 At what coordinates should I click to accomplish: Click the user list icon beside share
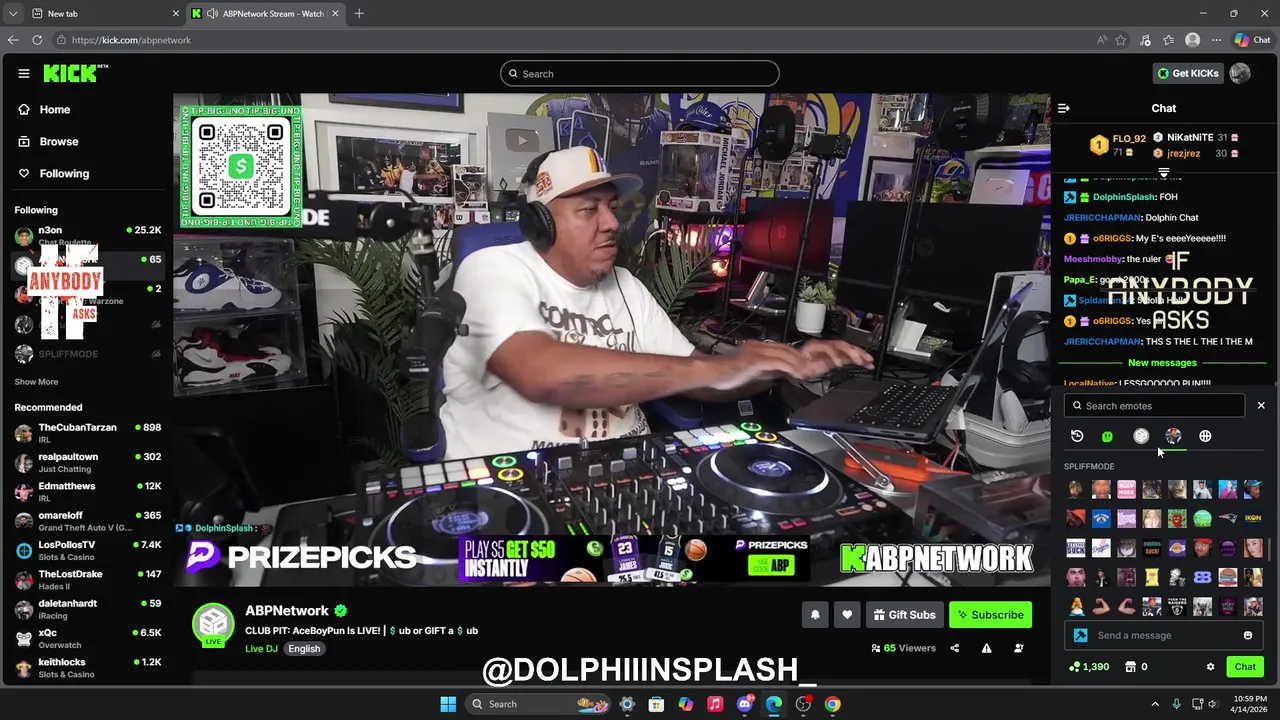coord(1019,648)
